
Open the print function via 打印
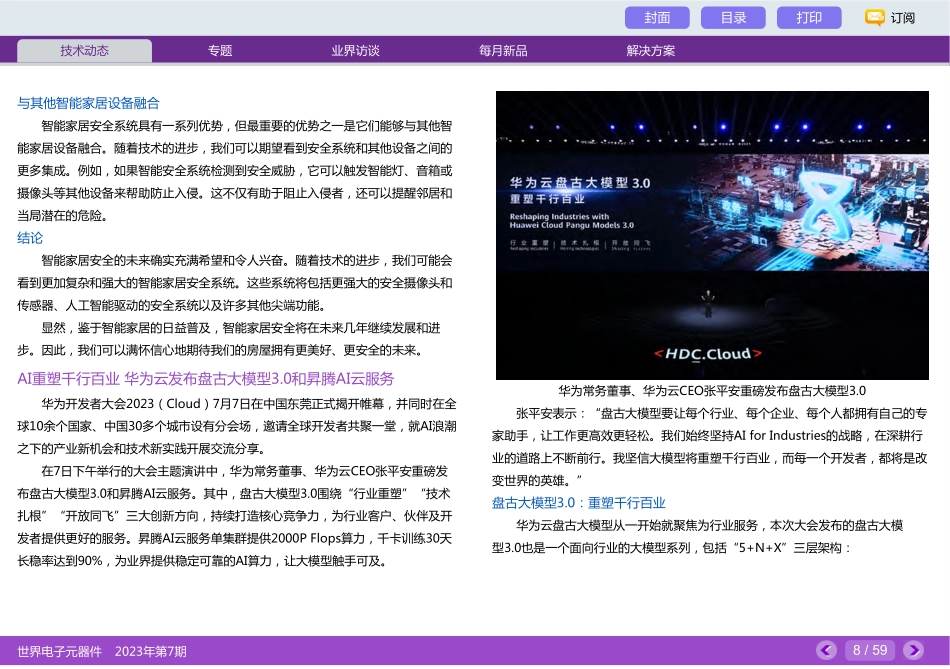[x=808, y=17]
